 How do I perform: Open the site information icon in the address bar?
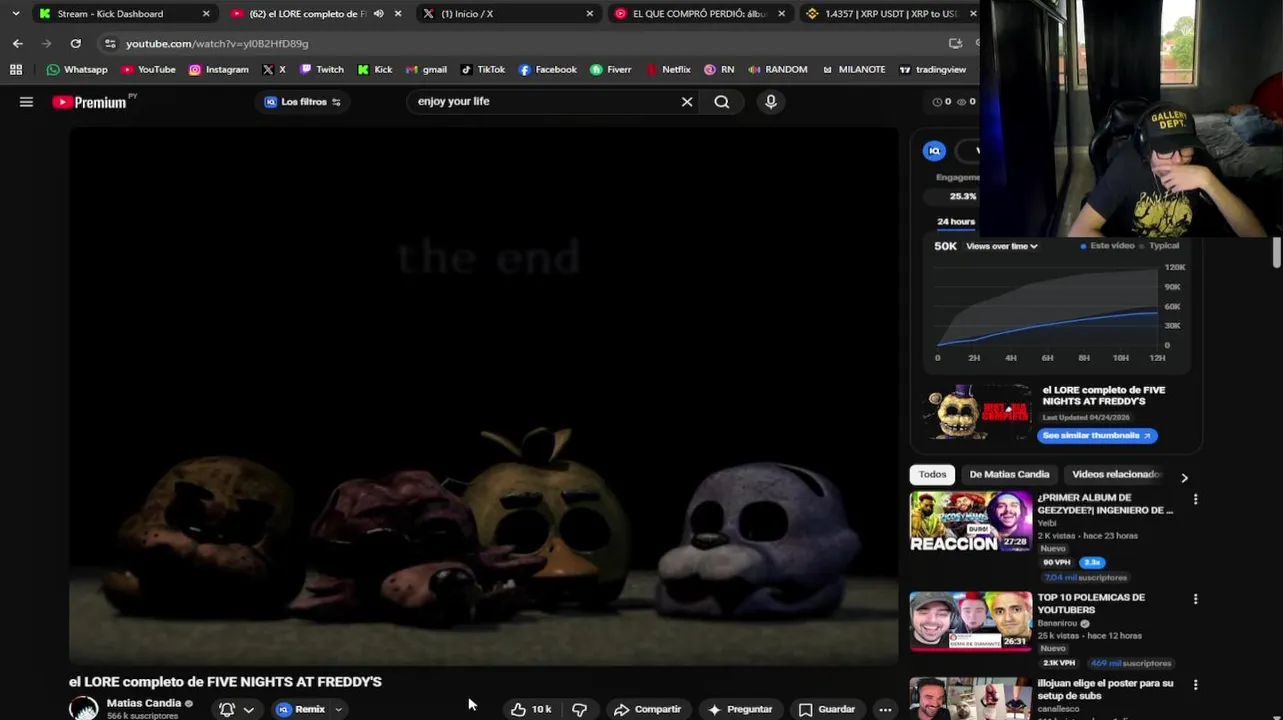(110, 44)
